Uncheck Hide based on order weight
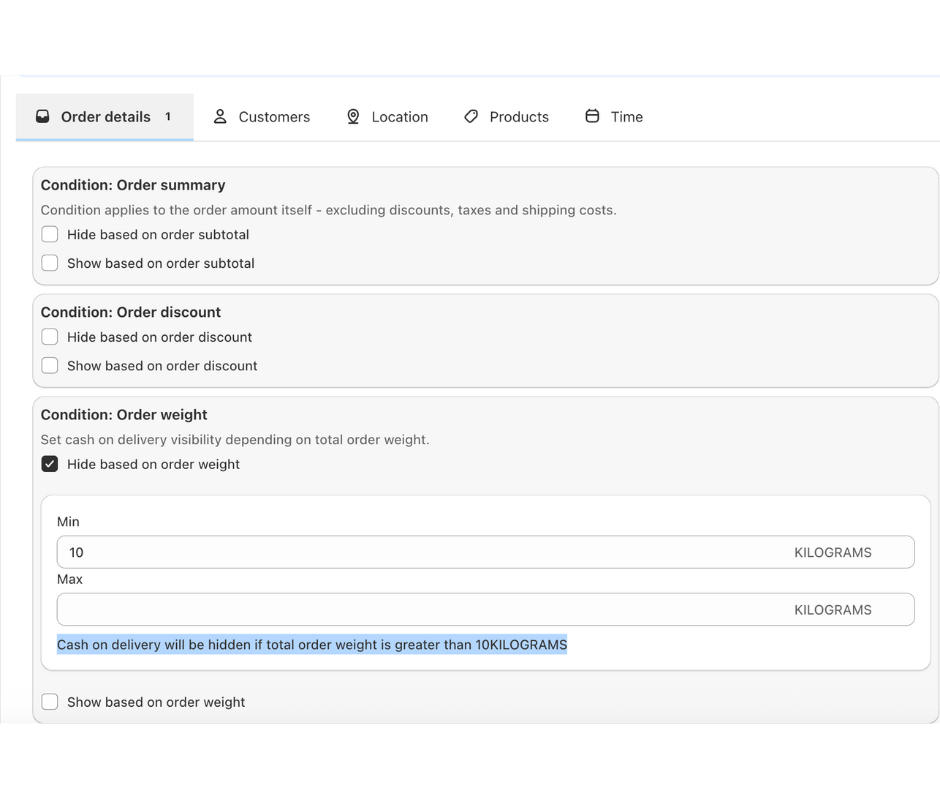This screenshot has width=940, height=788. [50, 464]
